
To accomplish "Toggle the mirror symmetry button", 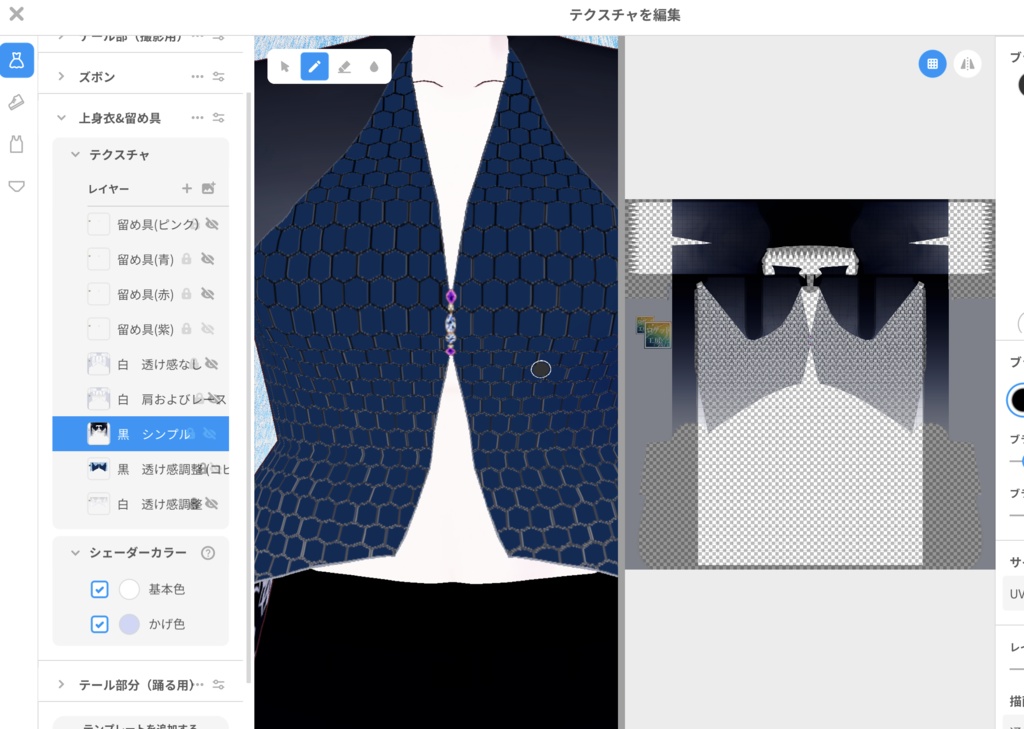I will click(967, 64).
